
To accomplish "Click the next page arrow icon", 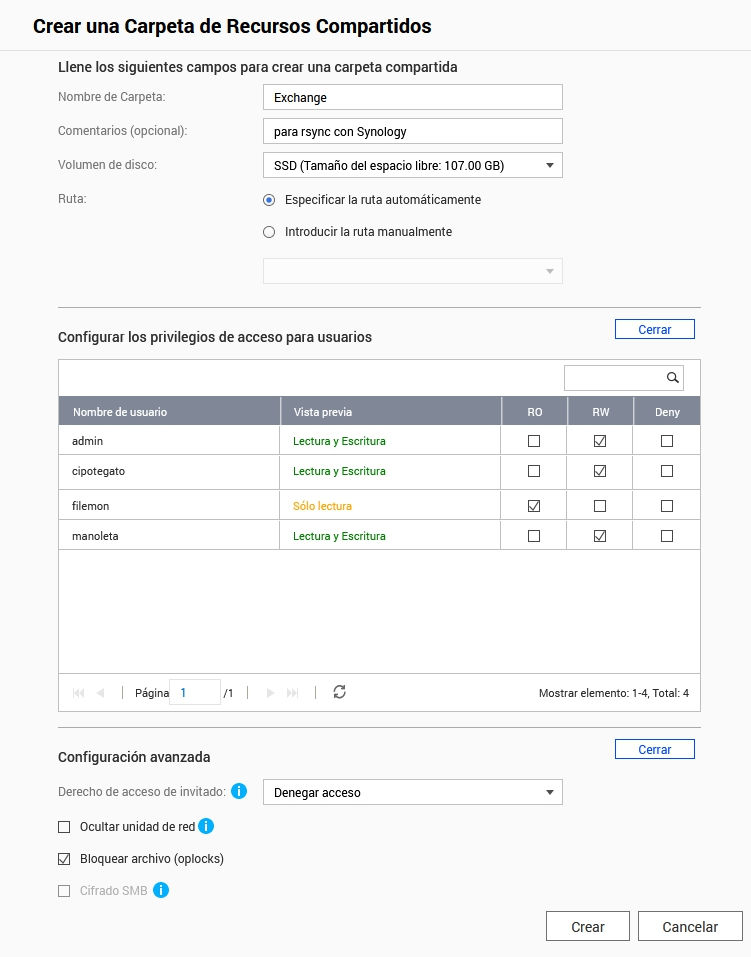I will click(270, 692).
